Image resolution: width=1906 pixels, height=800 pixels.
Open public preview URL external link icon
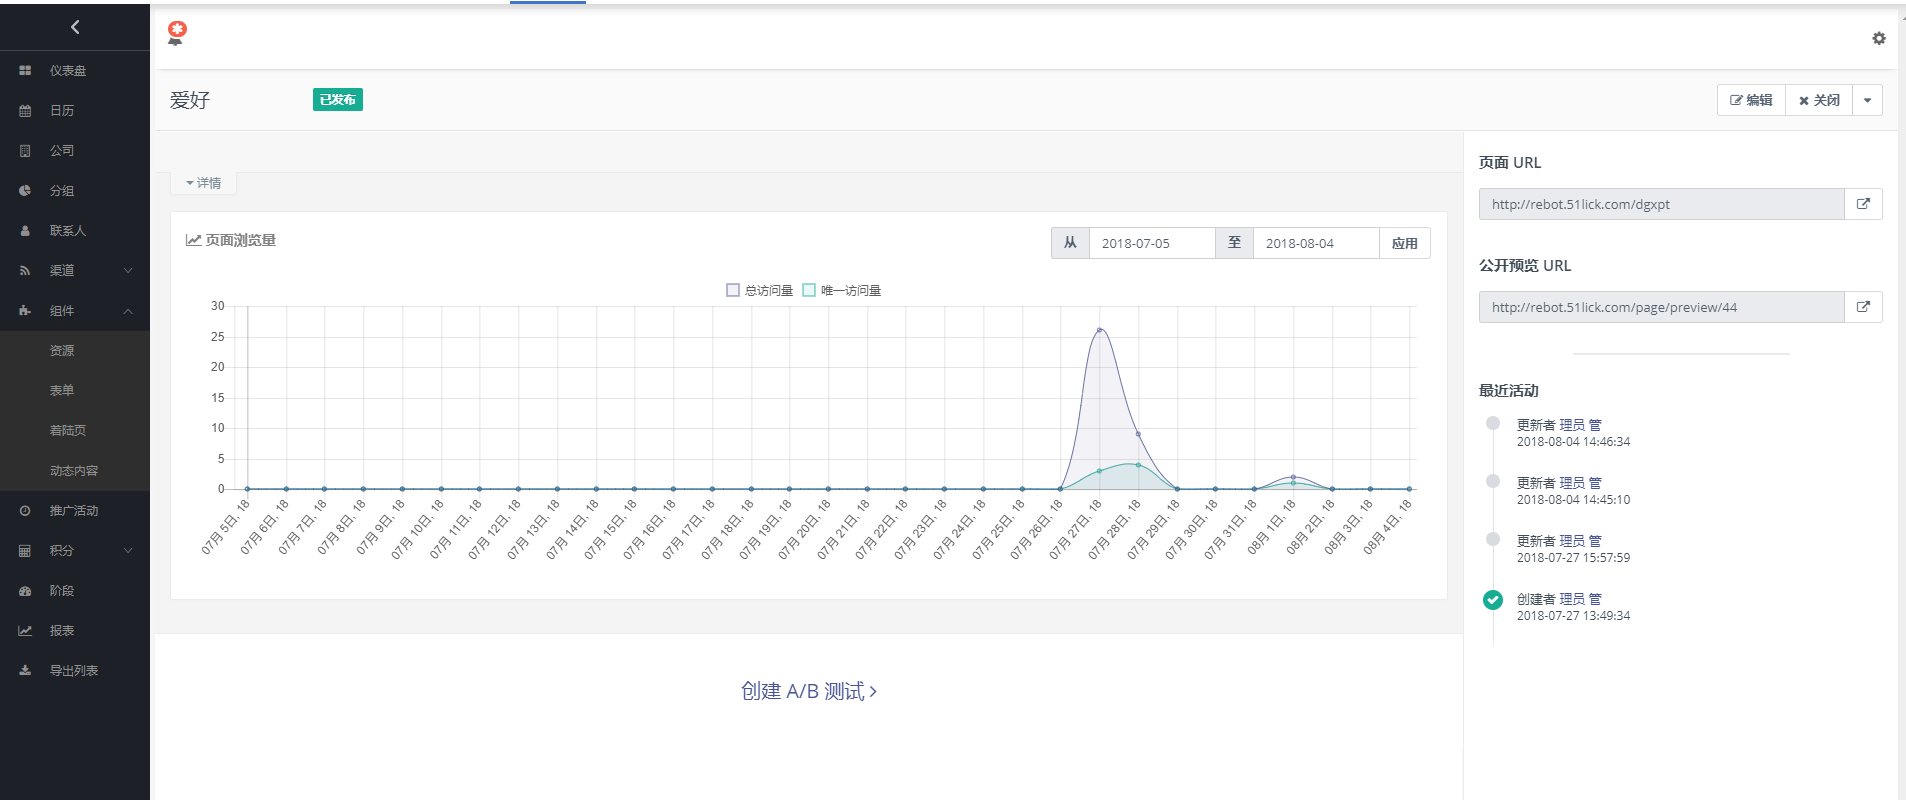[x=1863, y=307]
